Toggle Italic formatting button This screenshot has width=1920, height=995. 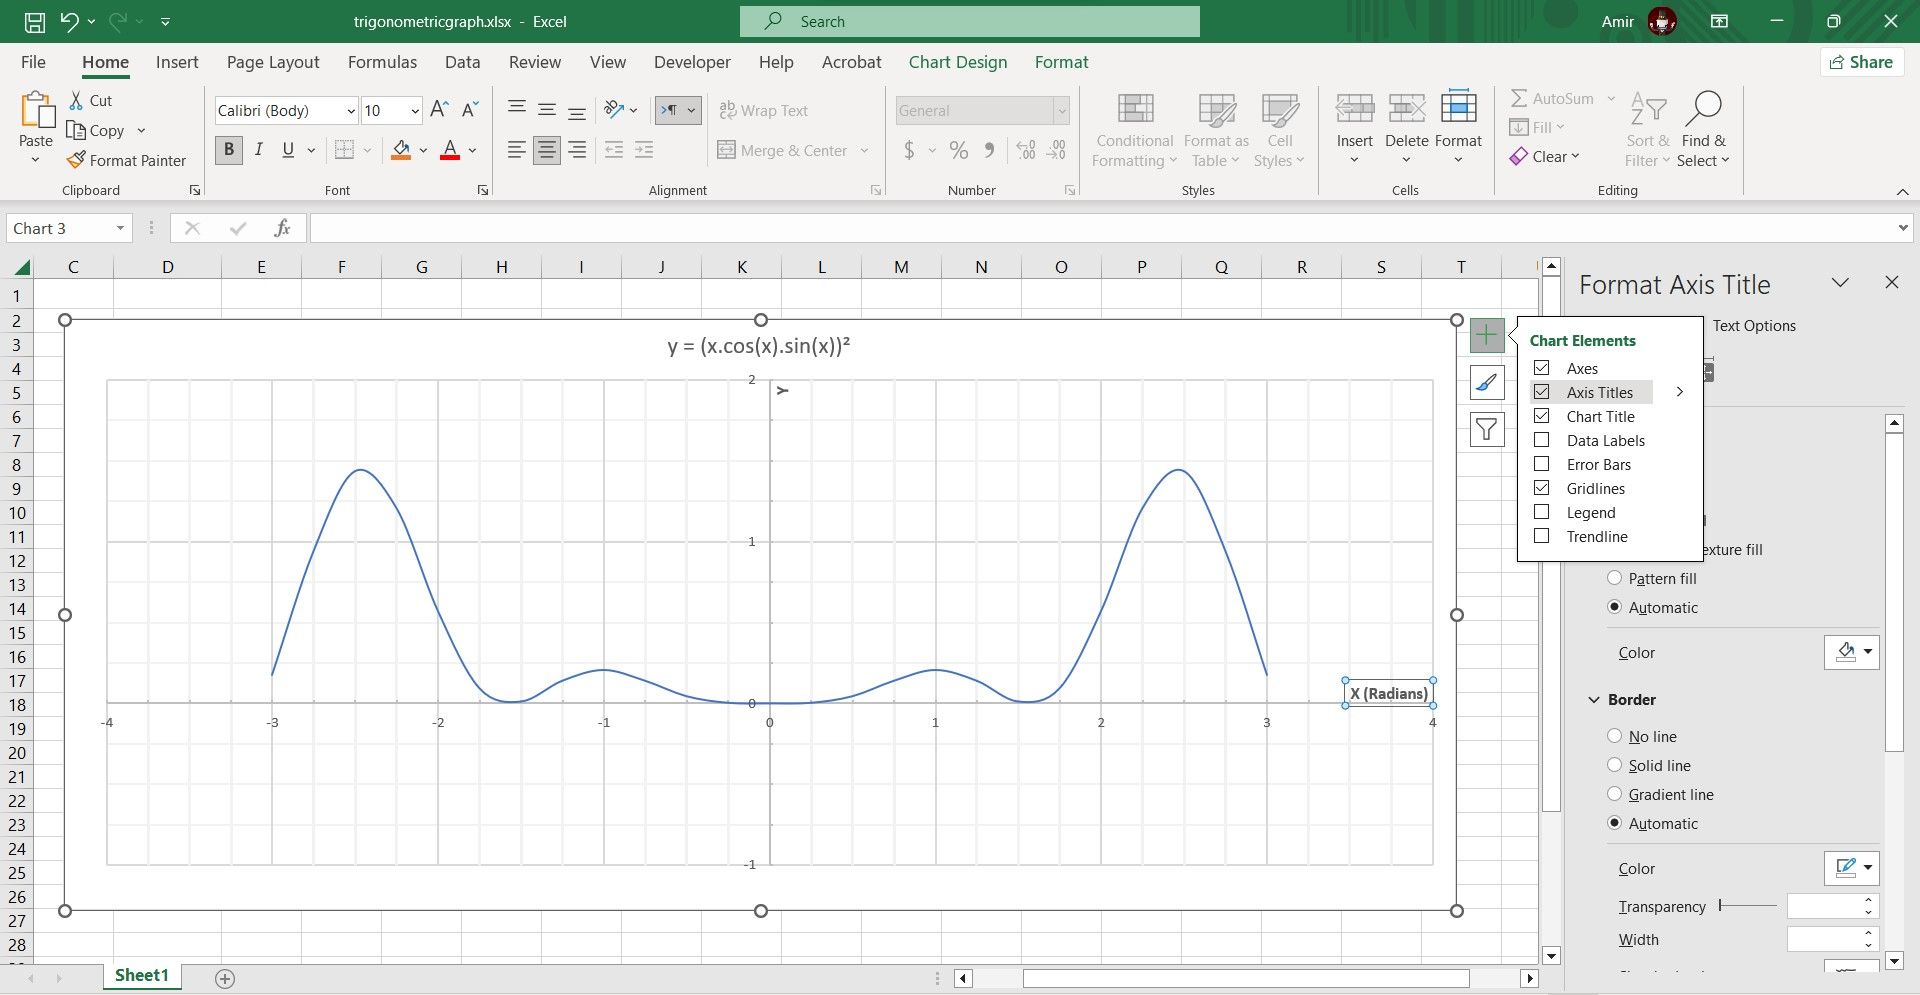(x=259, y=150)
